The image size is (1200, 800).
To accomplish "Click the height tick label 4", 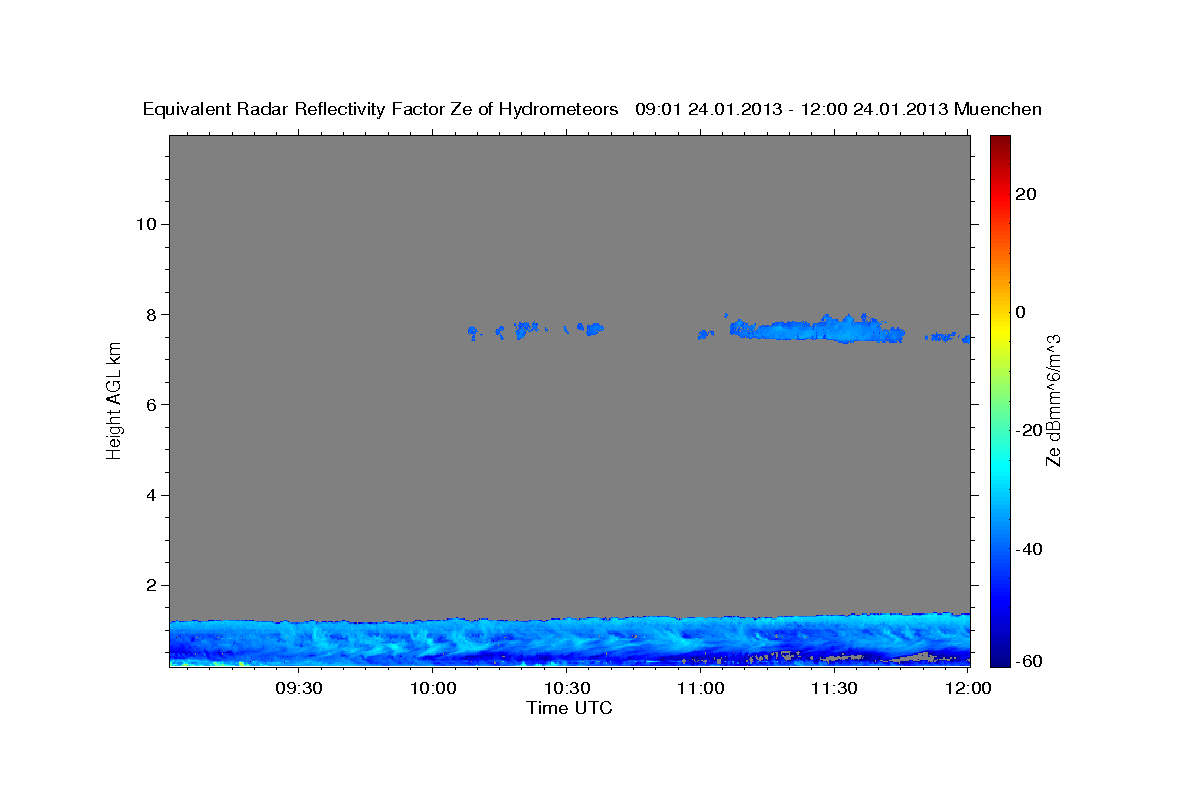I will point(151,495).
